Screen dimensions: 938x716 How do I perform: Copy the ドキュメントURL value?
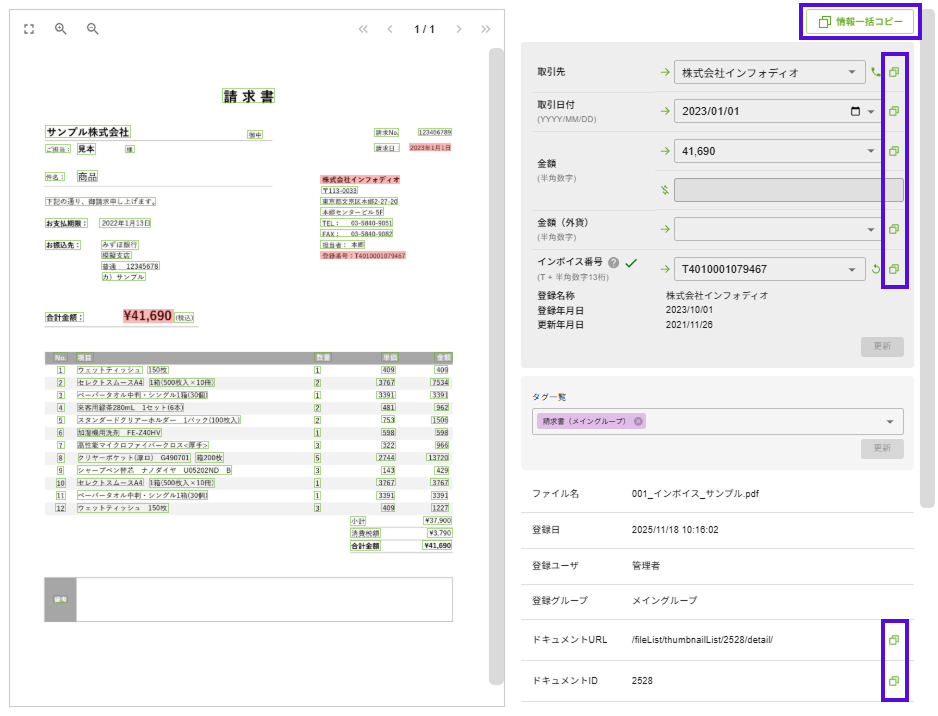(894, 639)
